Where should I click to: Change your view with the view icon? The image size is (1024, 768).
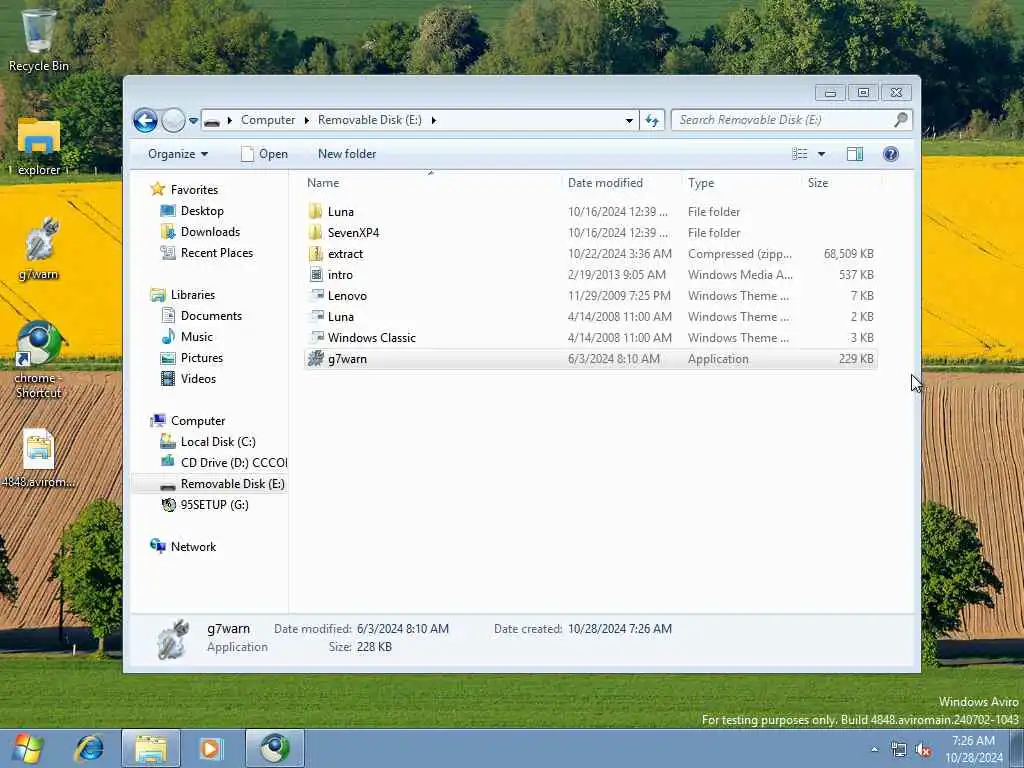coord(800,154)
